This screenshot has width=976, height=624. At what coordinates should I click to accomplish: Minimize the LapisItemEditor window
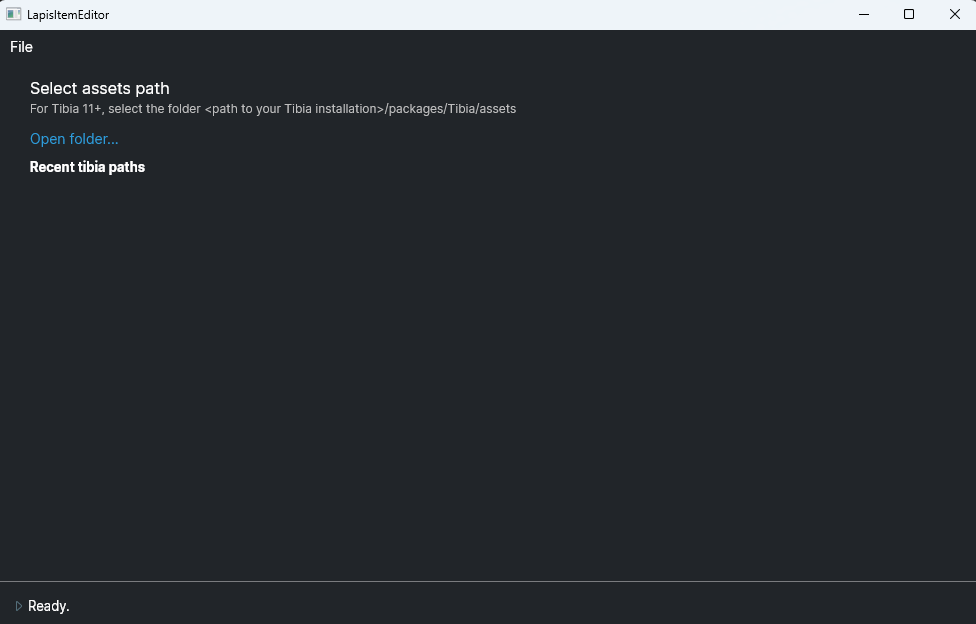click(864, 14)
